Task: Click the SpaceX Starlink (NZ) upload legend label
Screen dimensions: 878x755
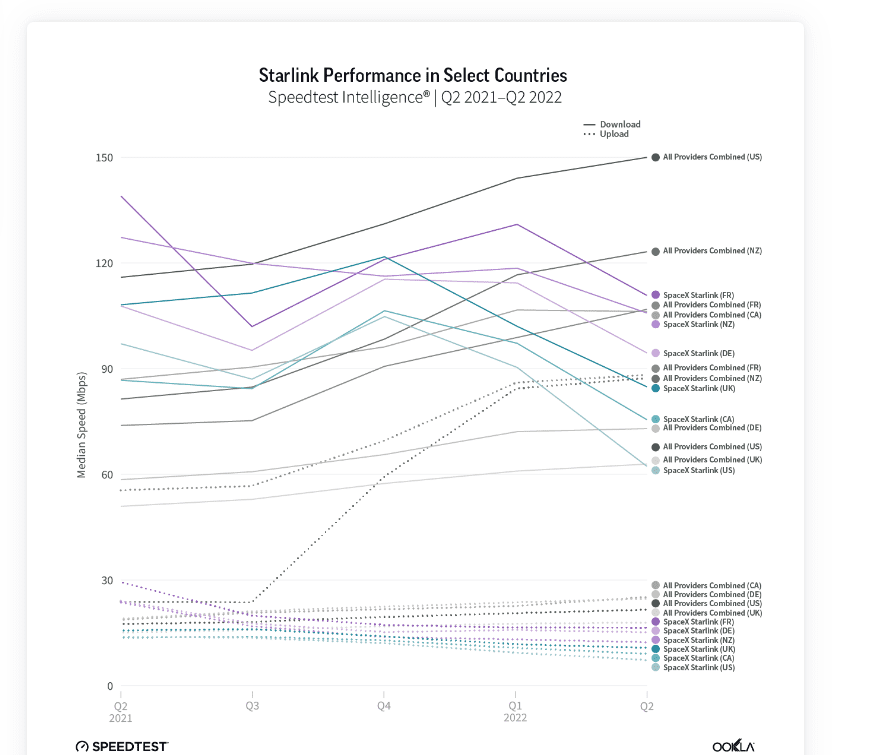Action: click(699, 640)
